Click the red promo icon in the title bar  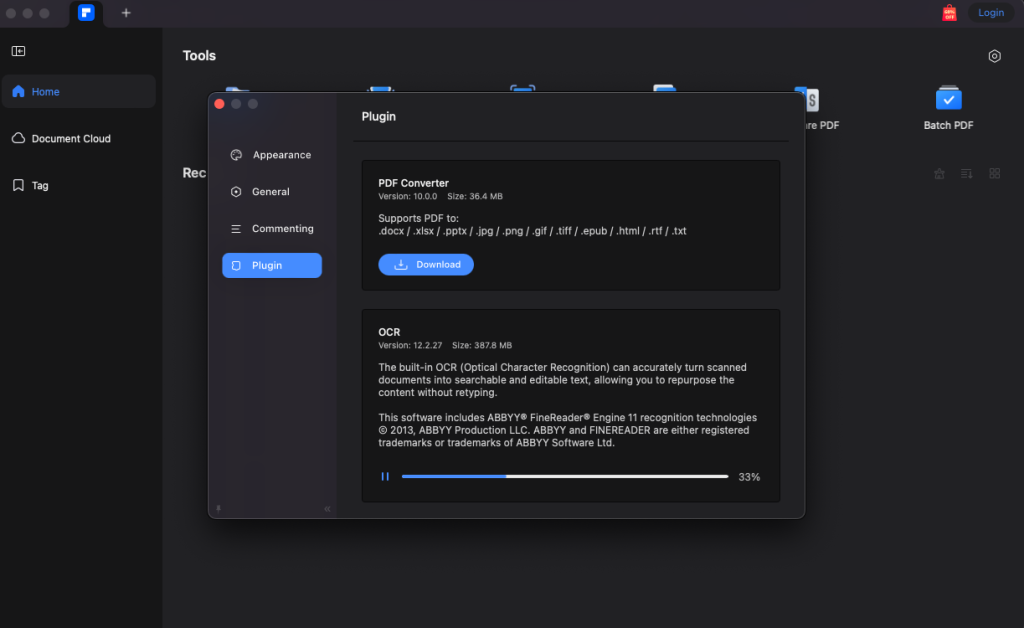[948, 13]
